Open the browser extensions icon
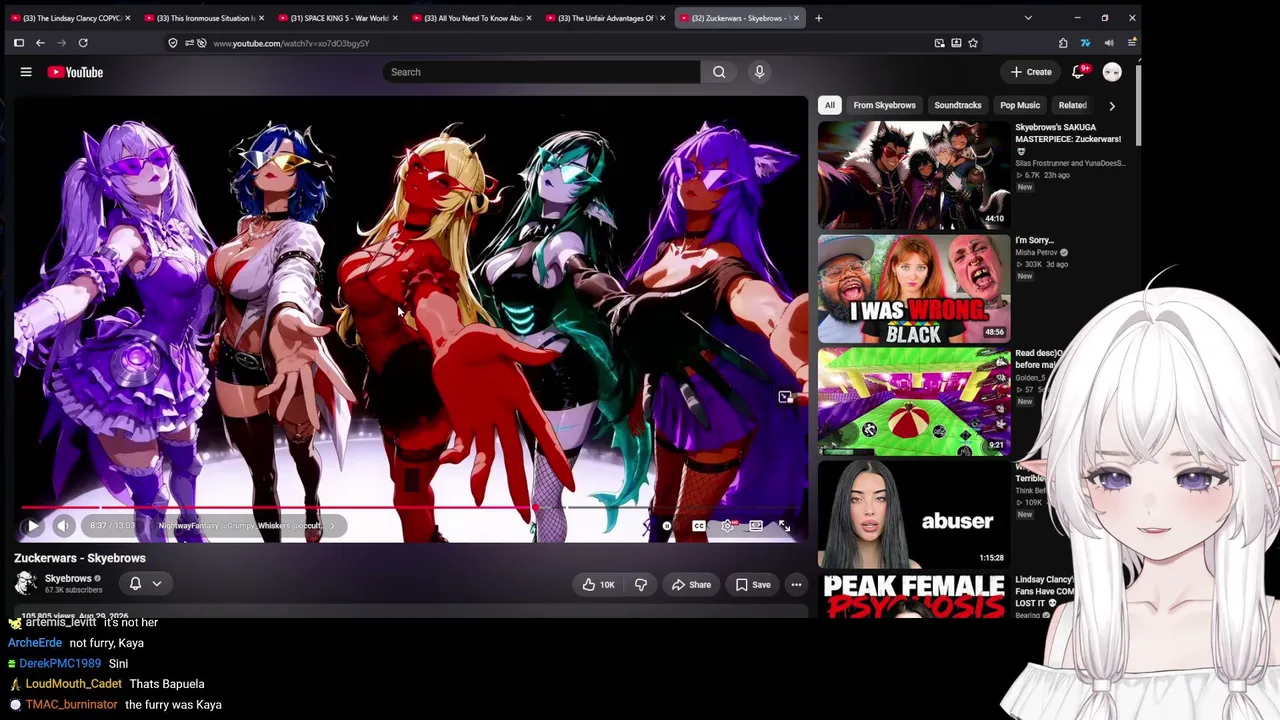Image resolution: width=1280 pixels, height=720 pixels. coord(1063,43)
